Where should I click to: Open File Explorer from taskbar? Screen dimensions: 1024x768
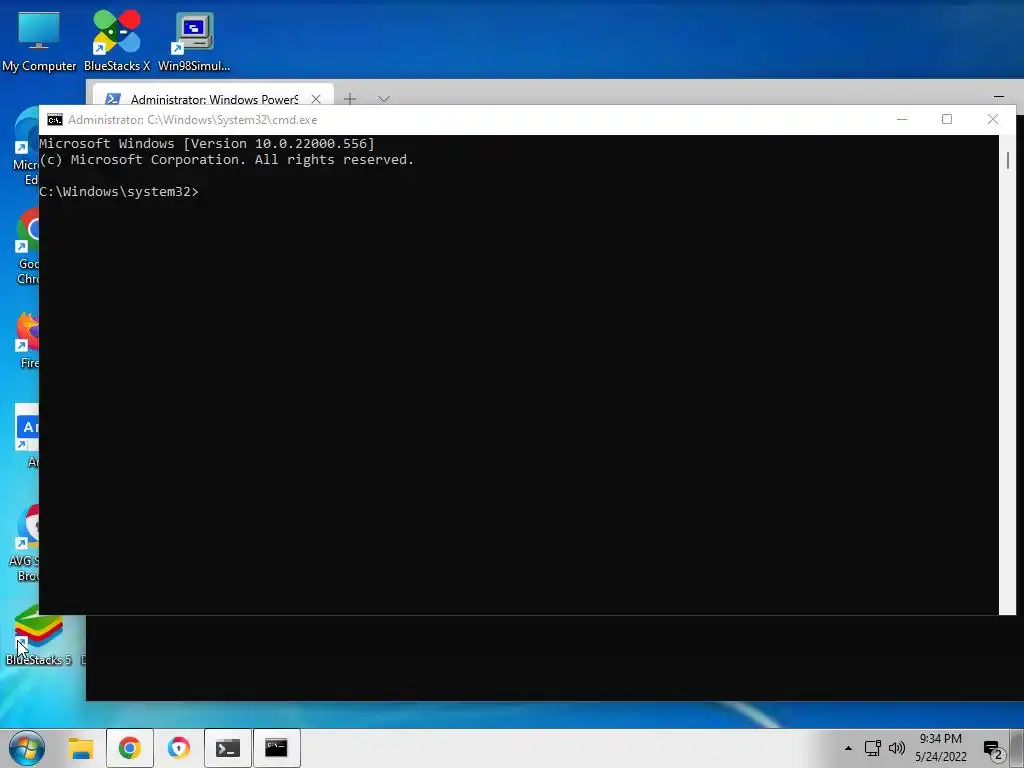(81, 748)
